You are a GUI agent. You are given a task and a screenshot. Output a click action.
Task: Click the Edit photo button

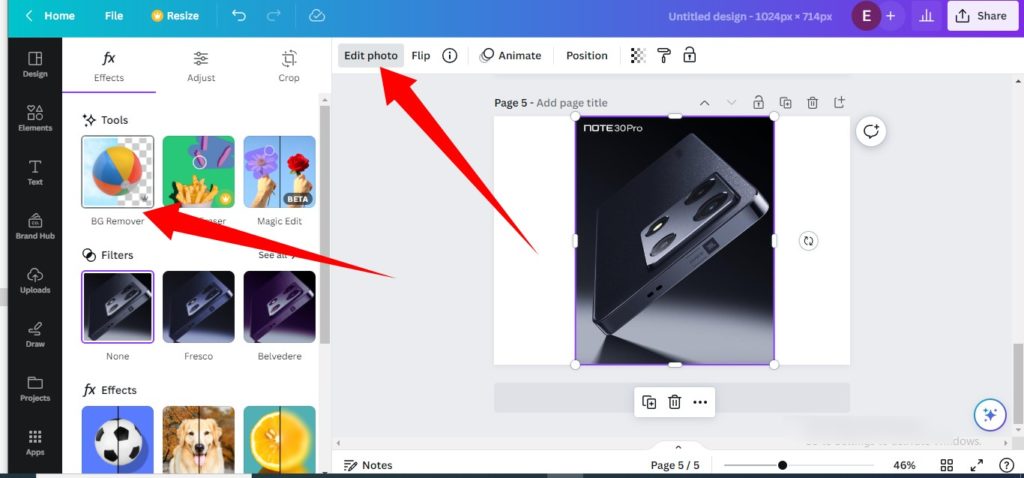point(371,56)
